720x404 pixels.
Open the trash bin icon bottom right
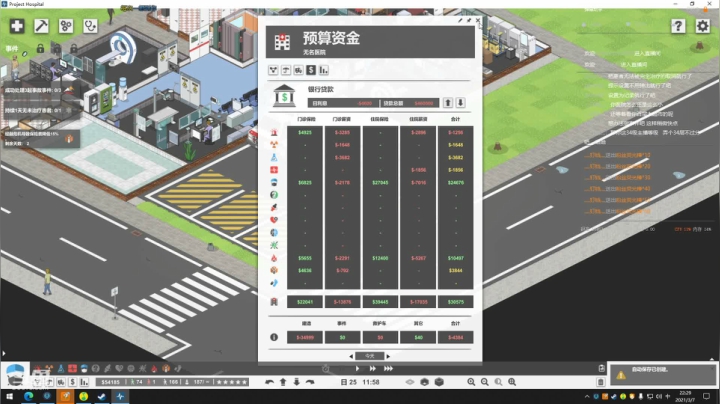tap(601, 382)
